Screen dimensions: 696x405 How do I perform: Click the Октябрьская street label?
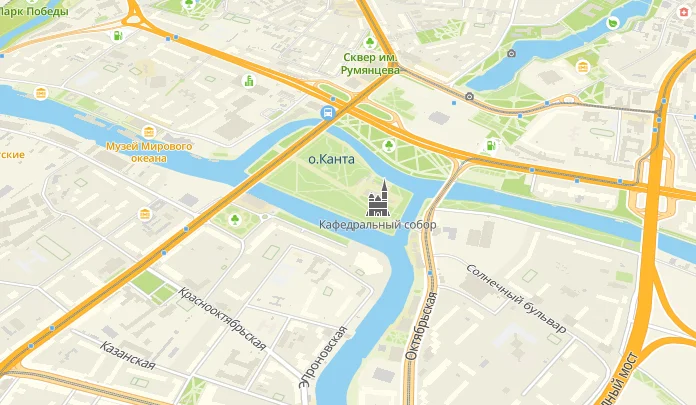point(421,326)
